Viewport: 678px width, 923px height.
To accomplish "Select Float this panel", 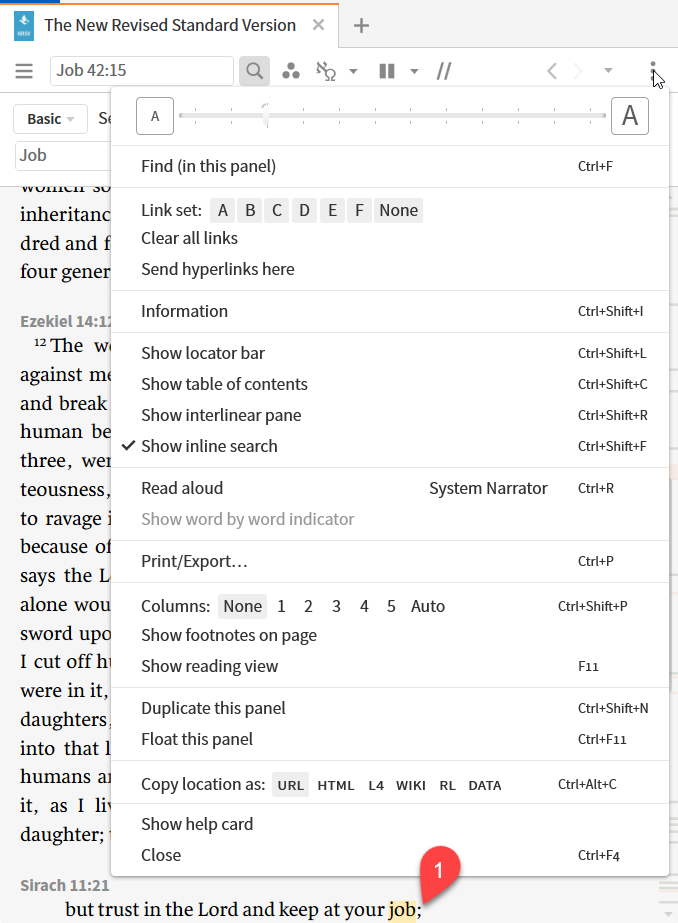I will 390,739.
